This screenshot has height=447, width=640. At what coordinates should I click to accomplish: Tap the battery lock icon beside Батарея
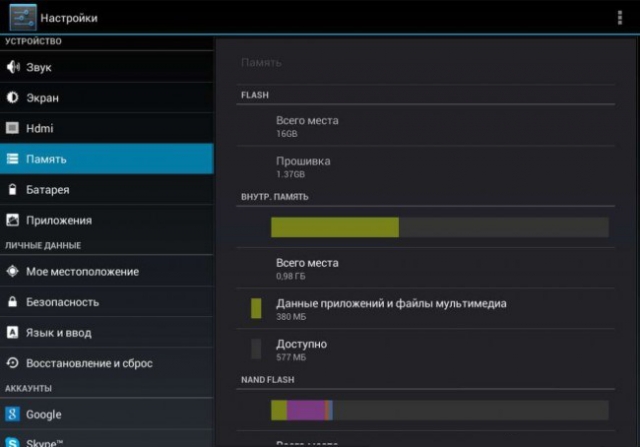pos(13,189)
